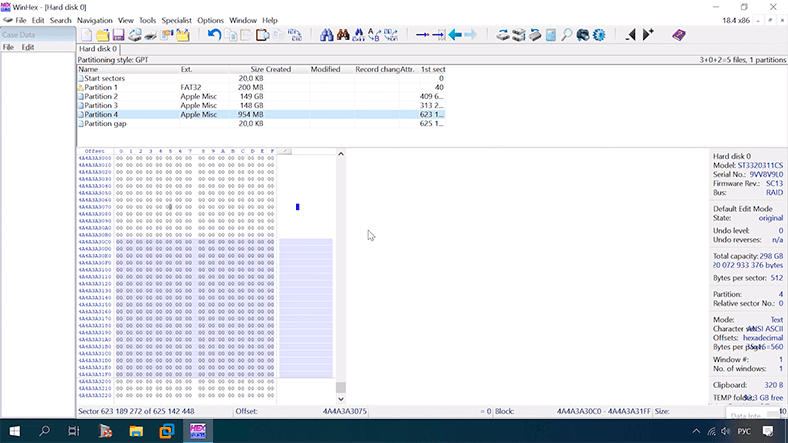Screen dimensions: 788x443
Task: Click the black right triangle toolbar icon
Action: [648, 35]
